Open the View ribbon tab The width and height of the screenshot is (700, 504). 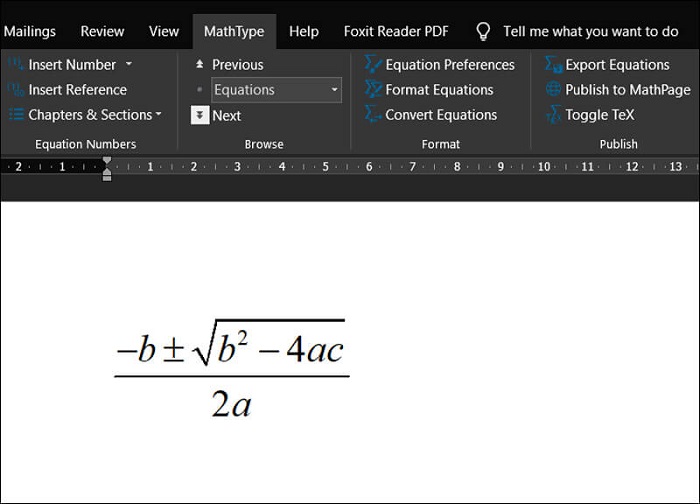pyautogui.click(x=164, y=31)
